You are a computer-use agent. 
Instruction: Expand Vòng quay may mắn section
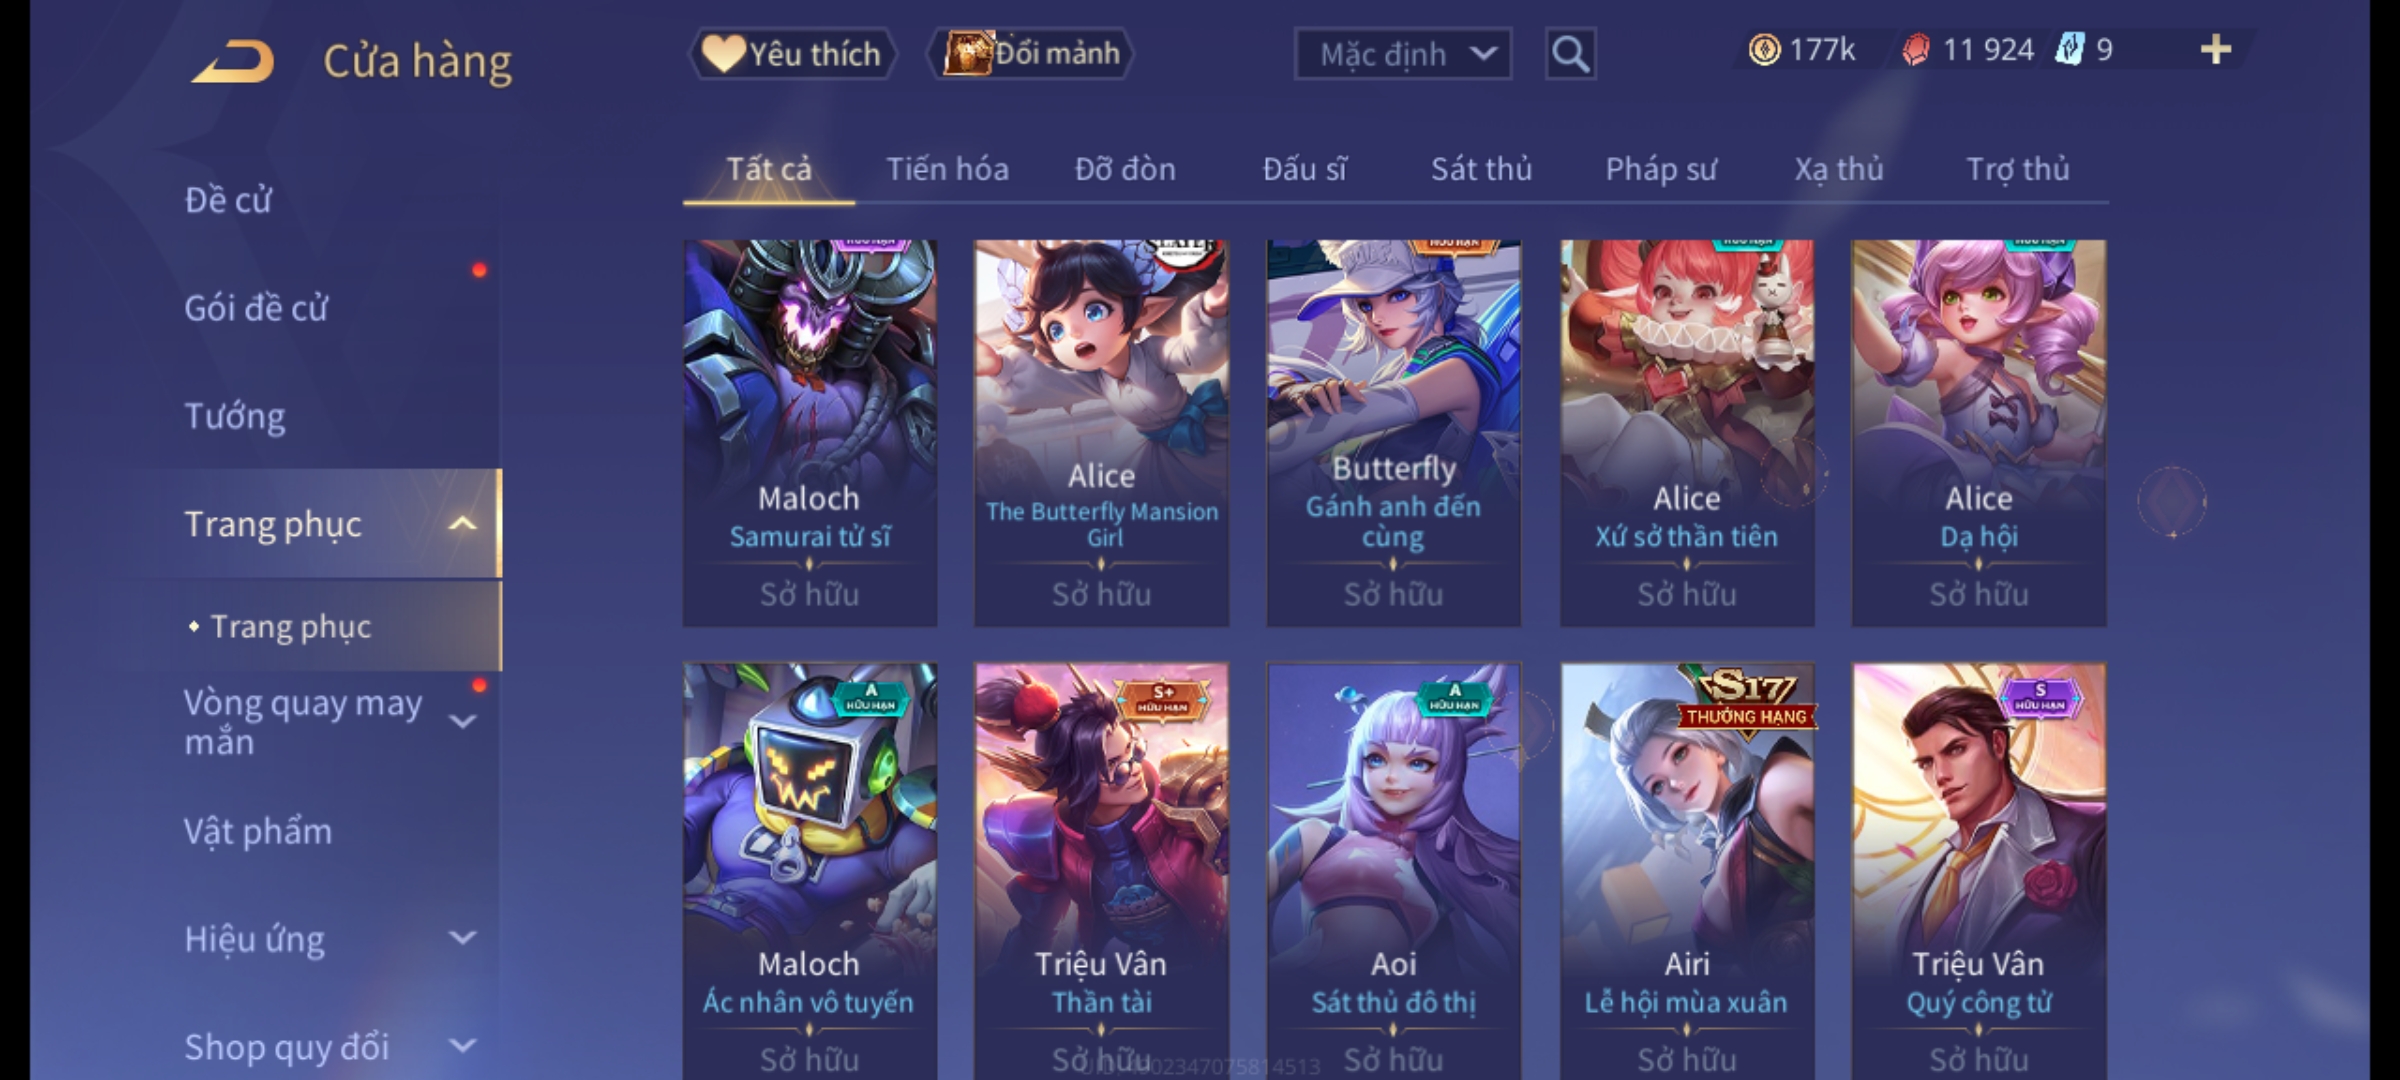(x=462, y=721)
